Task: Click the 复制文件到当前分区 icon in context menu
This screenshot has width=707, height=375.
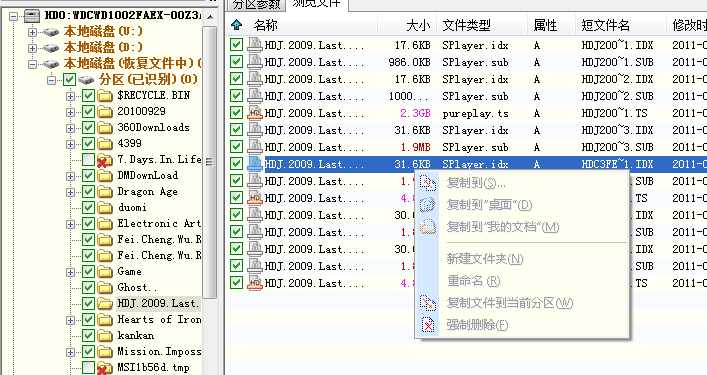Action: [x=427, y=302]
